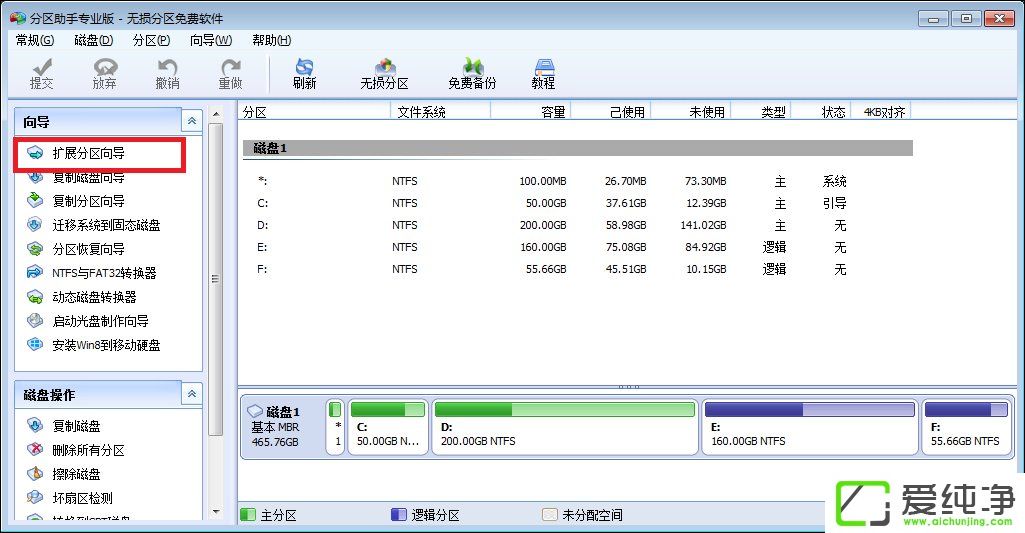This screenshot has width=1025, height=533.
Task: Click 坏扇区检测 in disk operations
Action: click(69, 498)
